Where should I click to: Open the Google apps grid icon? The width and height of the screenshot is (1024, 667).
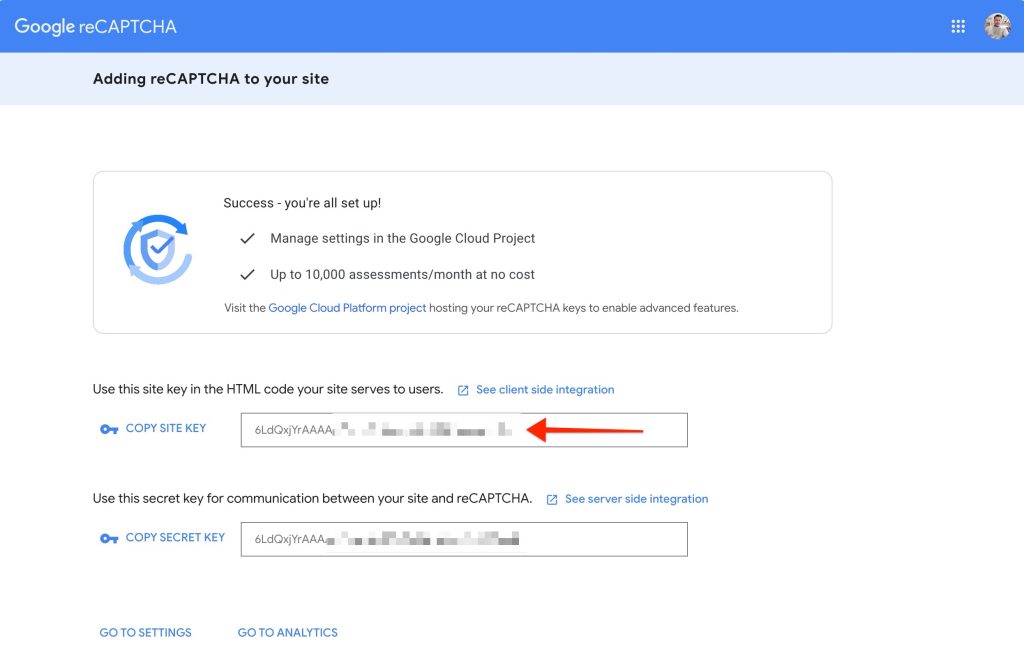[x=957, y=26]
